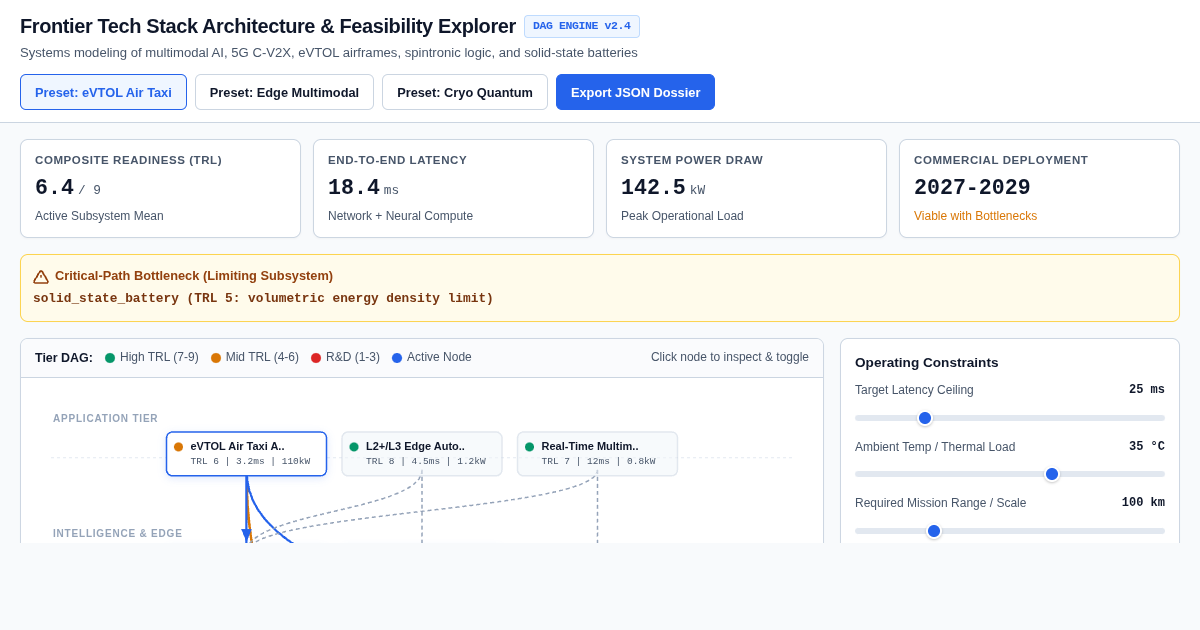Click the INTELLIGENCE & EDGE tier label
This screenshot has width=1200, height=630.
(118, 534)
